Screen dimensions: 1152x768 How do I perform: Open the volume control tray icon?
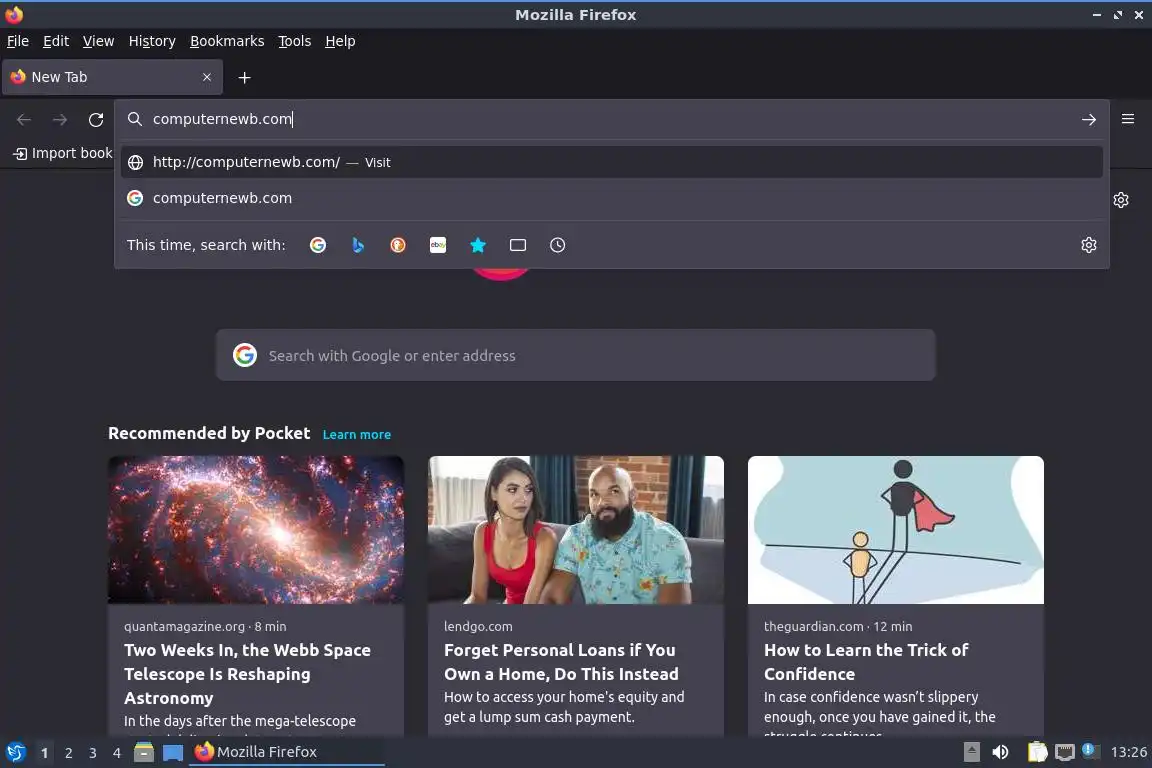click(1000, 752)
